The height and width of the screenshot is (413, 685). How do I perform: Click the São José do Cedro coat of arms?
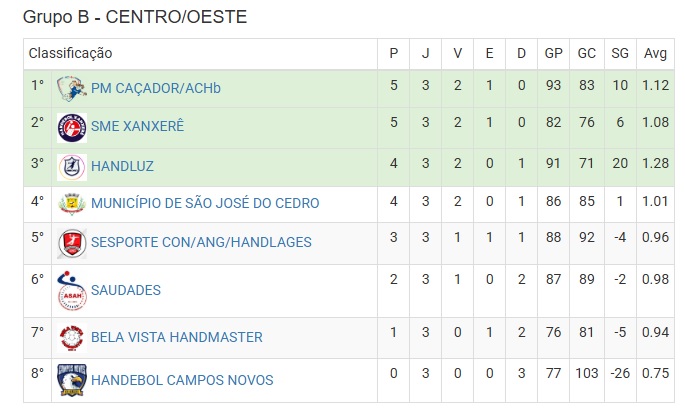[x=72, y=204]
